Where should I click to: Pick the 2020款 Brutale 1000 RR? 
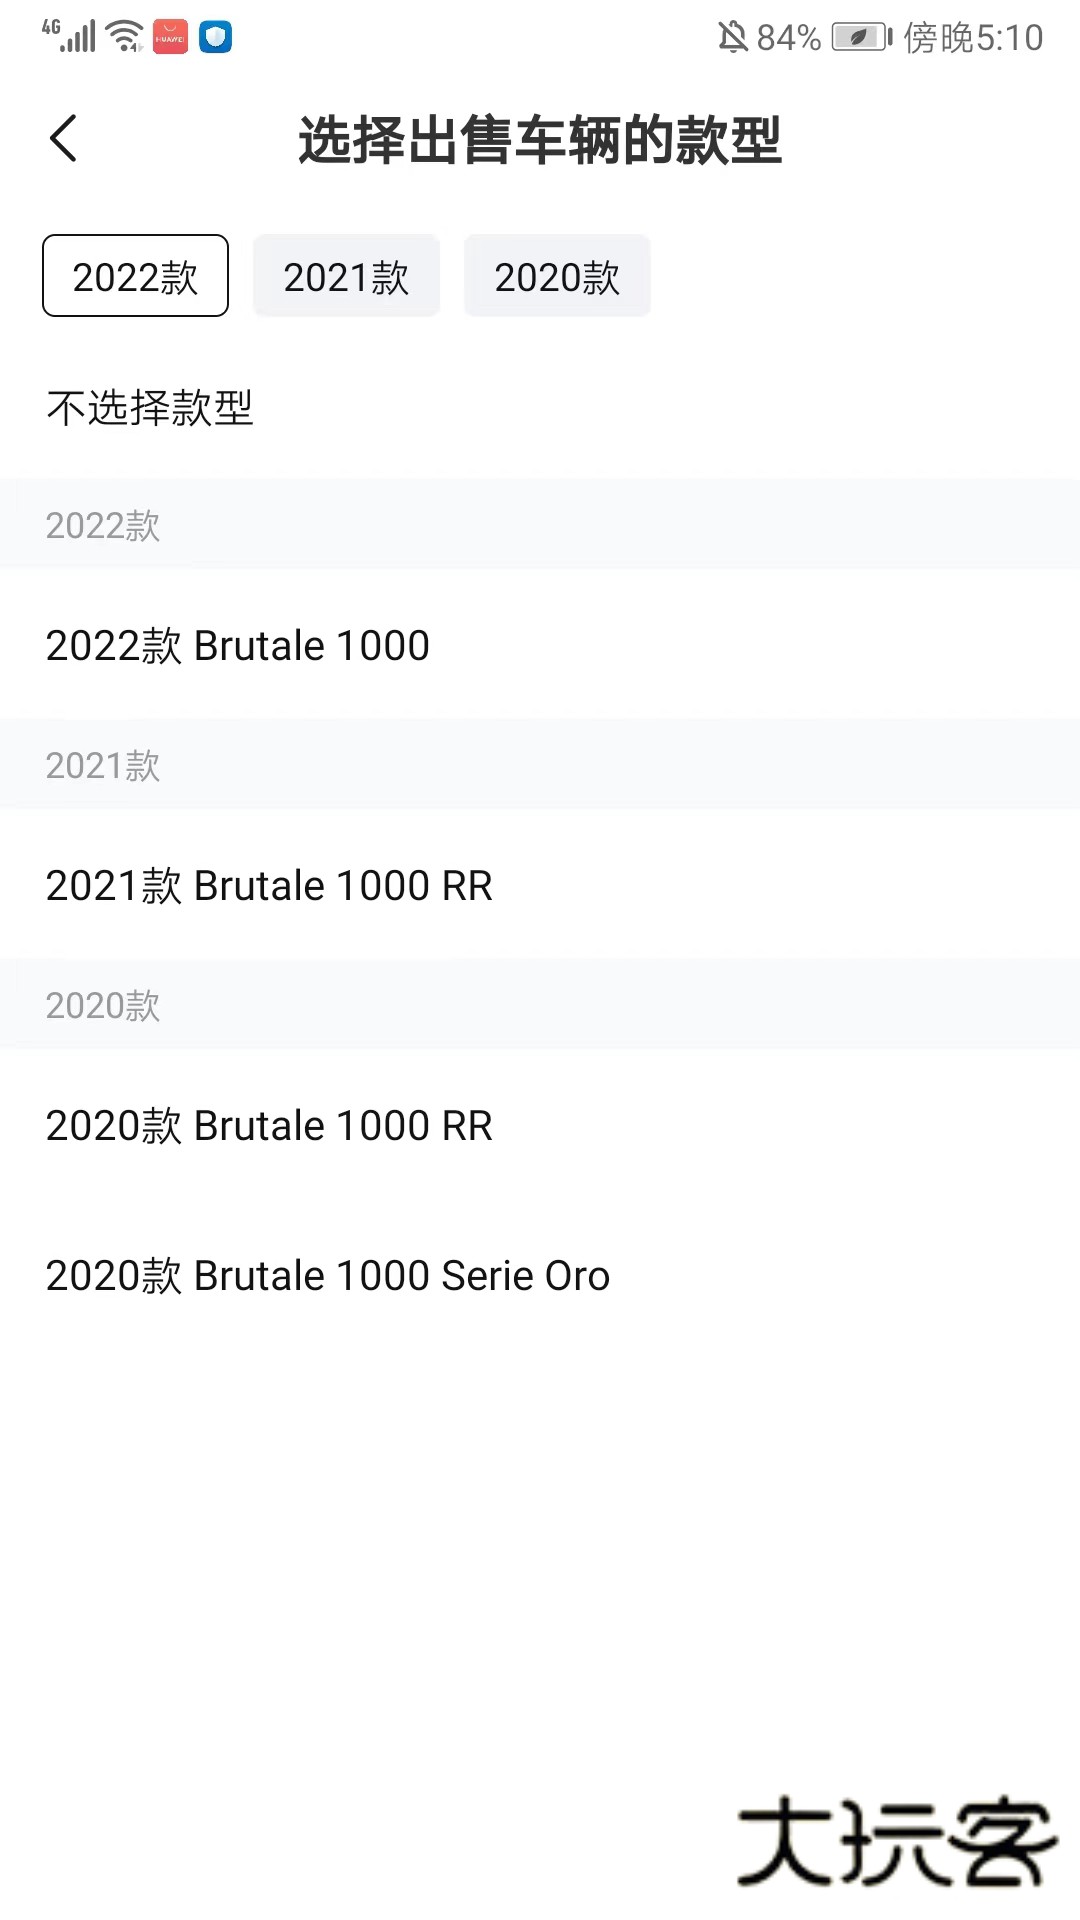pyautogui.click(x=269, y=1126)
